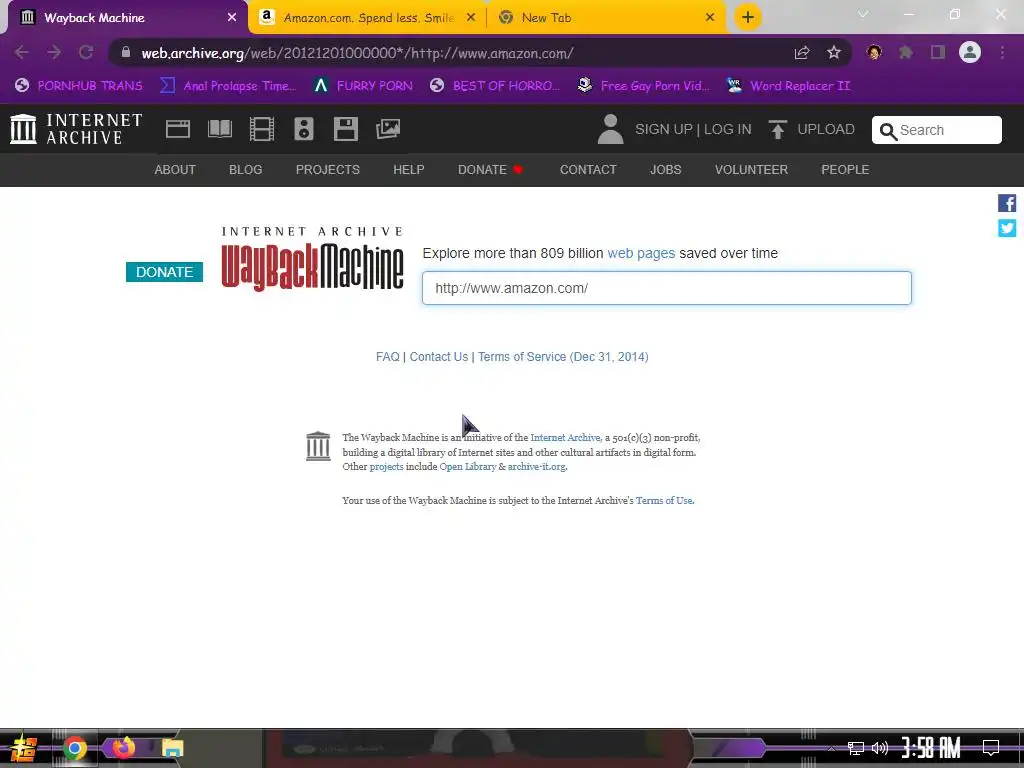
Task: Open the HELP menu item
Action: click(409, 170)
